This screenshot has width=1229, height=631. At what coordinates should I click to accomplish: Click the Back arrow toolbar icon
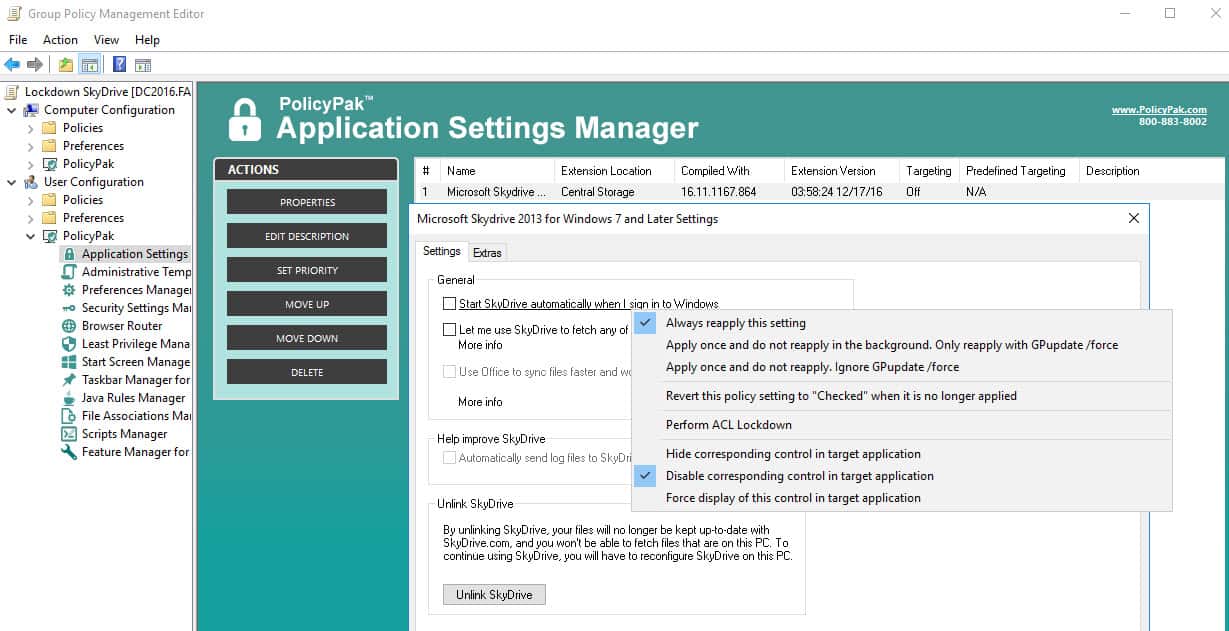[12, 65]
